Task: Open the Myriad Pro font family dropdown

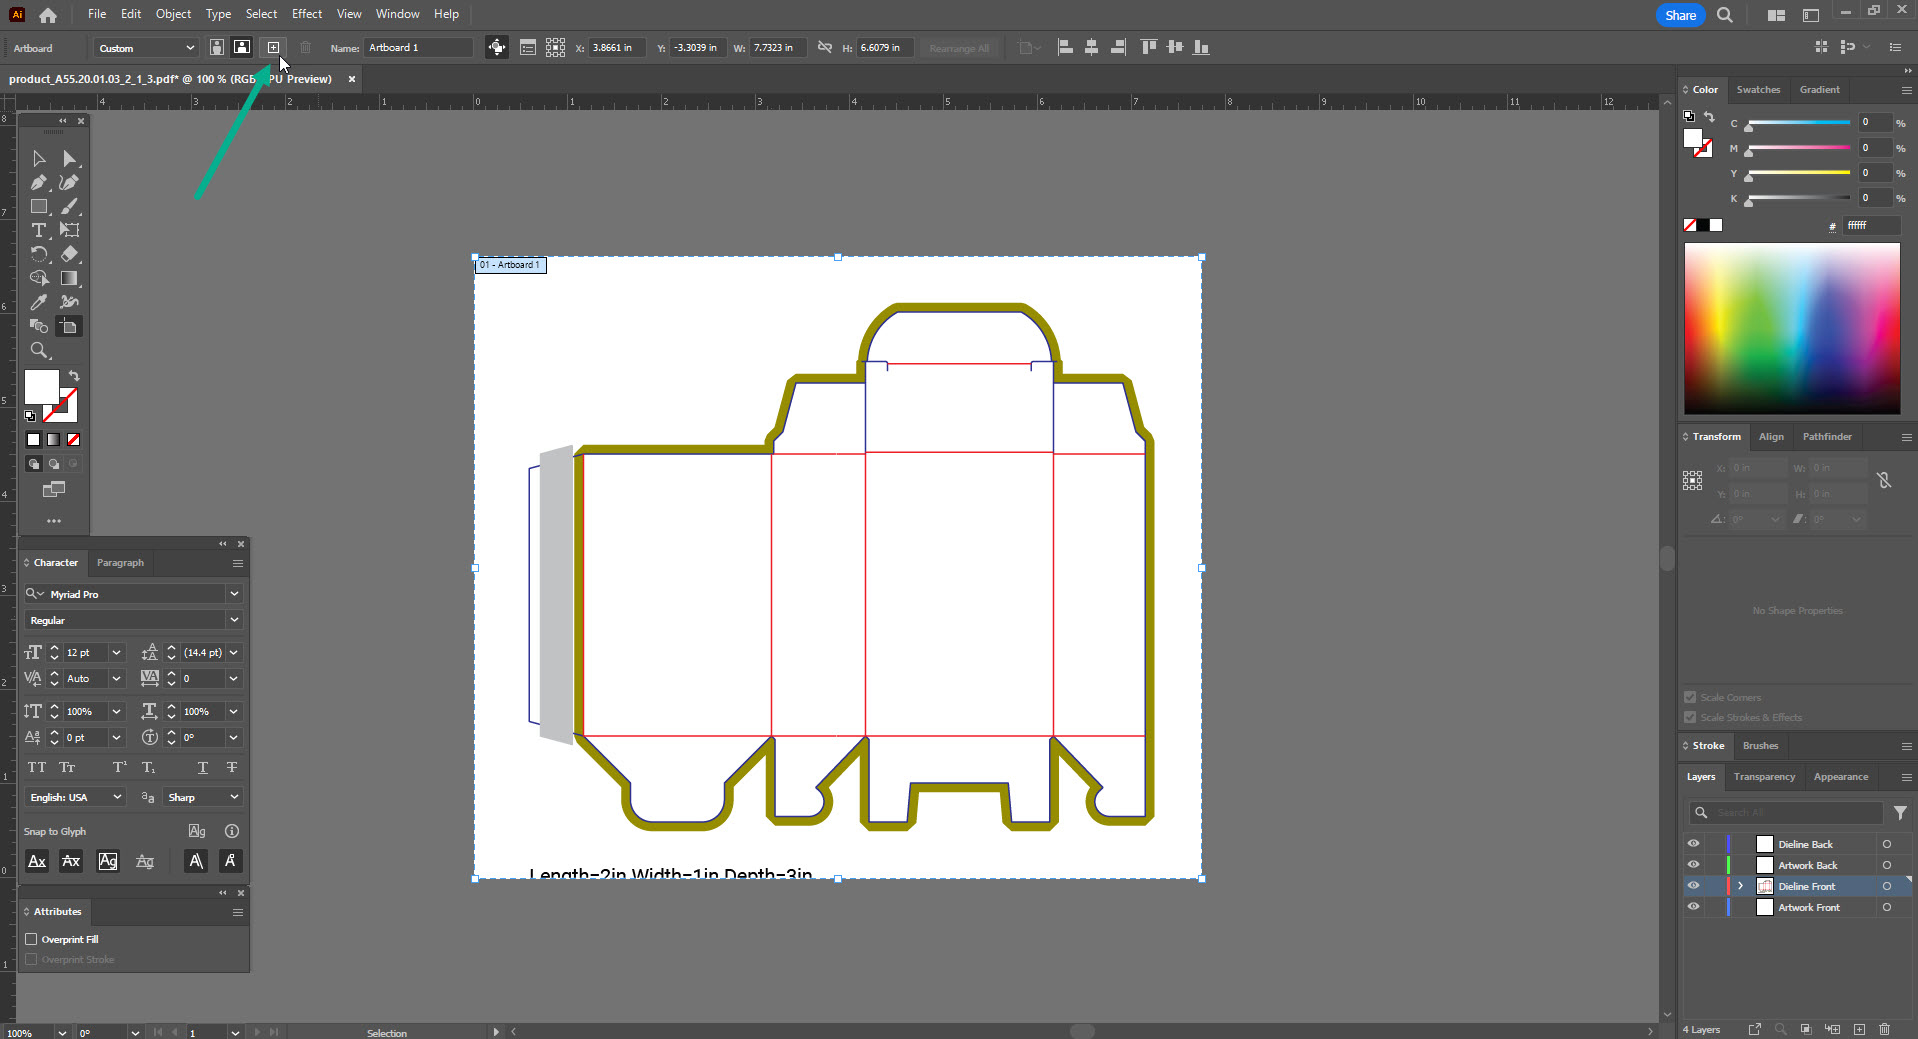Action: (234, 594)
